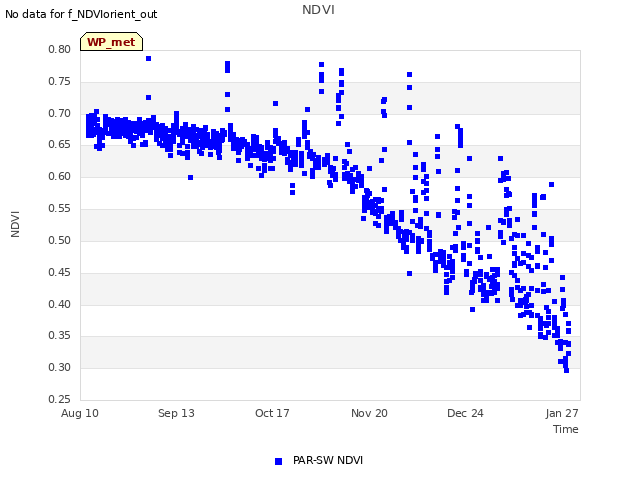The image size is (640, 480).
Task: Click the Nov 20 x-axis label
Action: click(369, 413)
